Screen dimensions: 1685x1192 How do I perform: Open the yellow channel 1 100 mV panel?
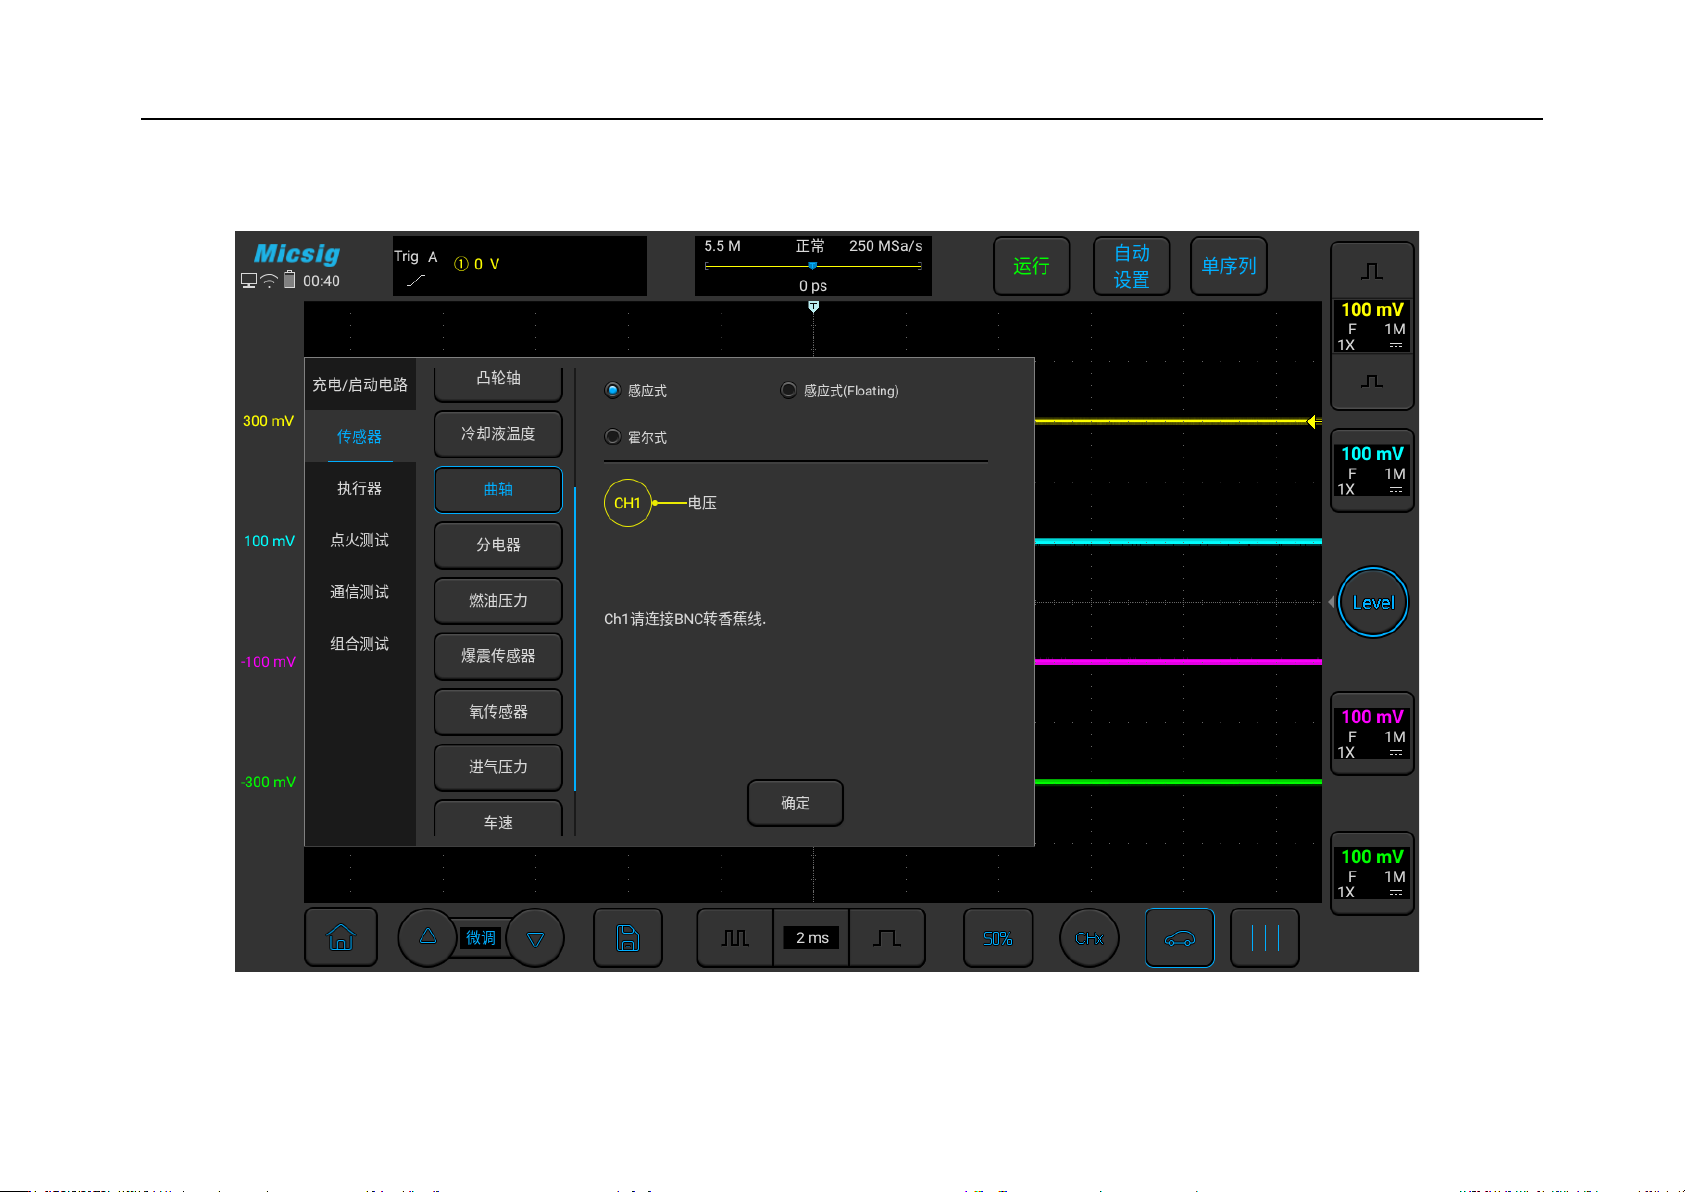pos(1372,326)
